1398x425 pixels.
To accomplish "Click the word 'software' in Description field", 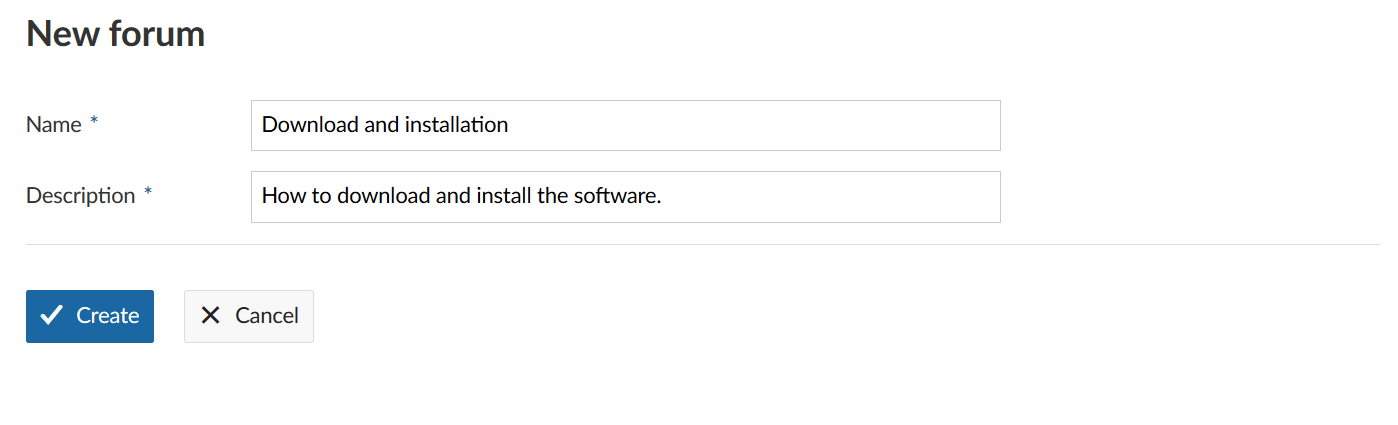I will pos(615,196).
